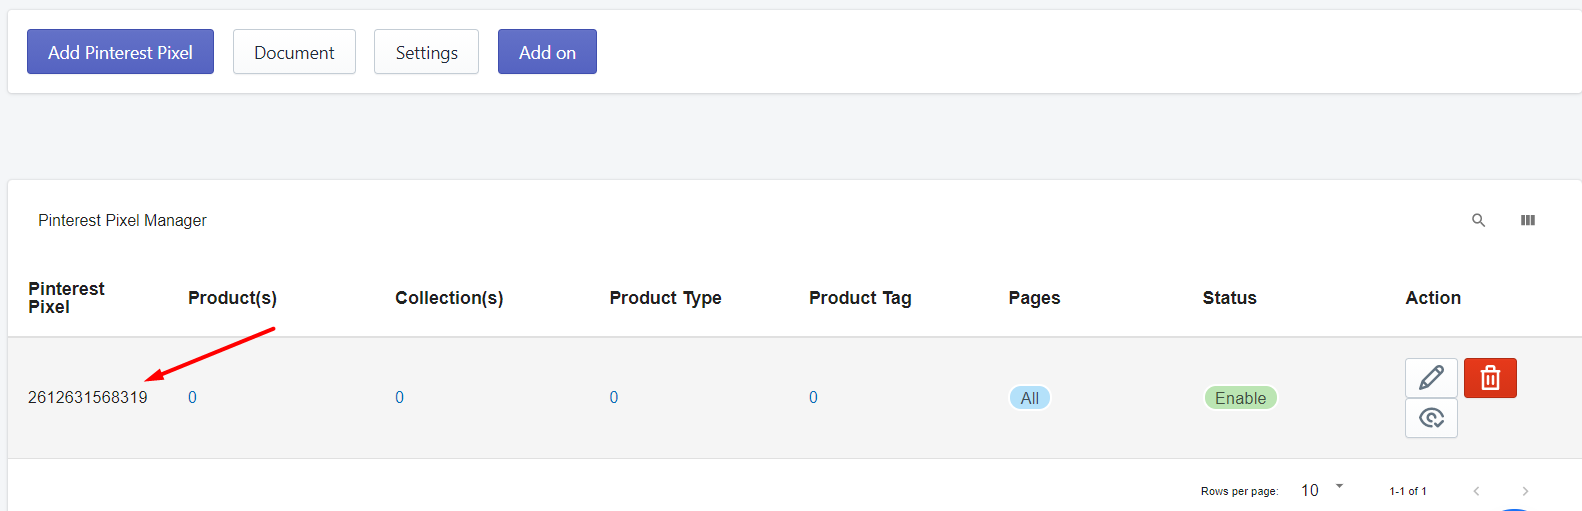Viewport: 1582px width, 511px height.
Task: Delete pixel 2612631568319 with the trash icon
Action: pos(1490,378)
